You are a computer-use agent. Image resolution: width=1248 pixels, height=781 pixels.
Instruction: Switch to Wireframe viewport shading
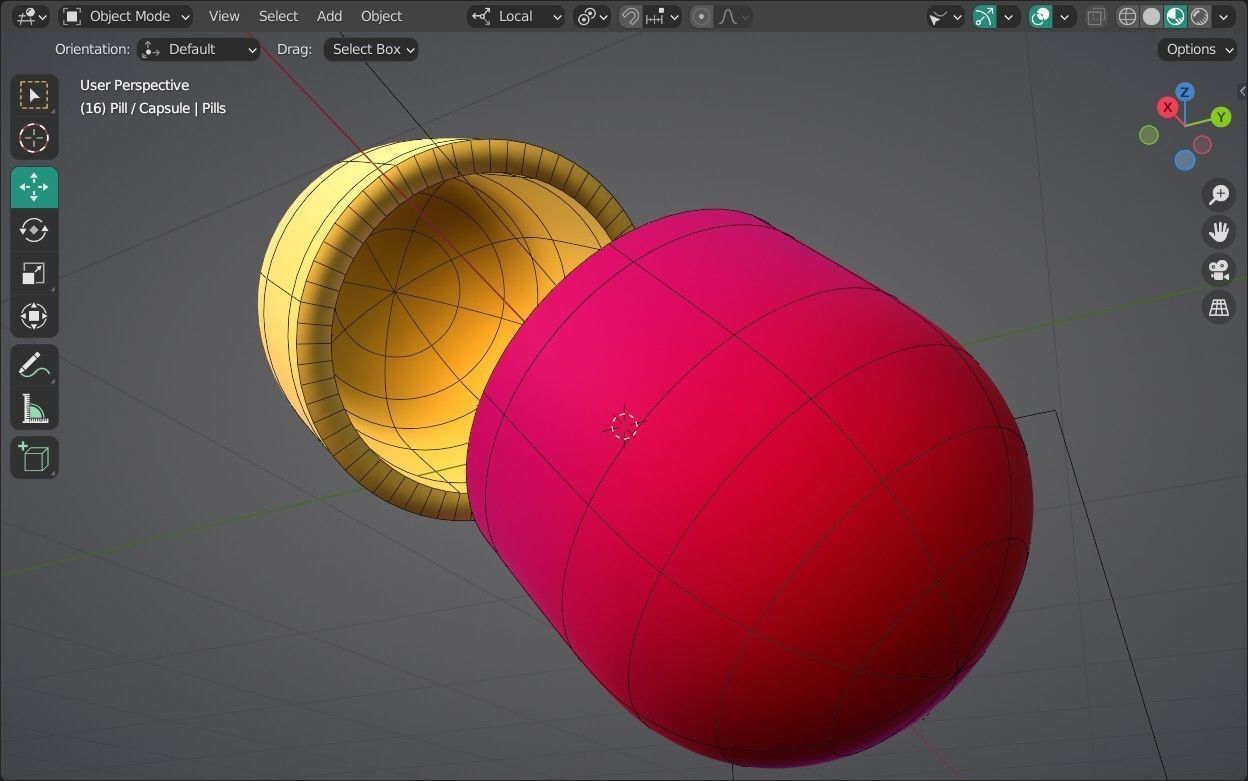coord(1127,16)
